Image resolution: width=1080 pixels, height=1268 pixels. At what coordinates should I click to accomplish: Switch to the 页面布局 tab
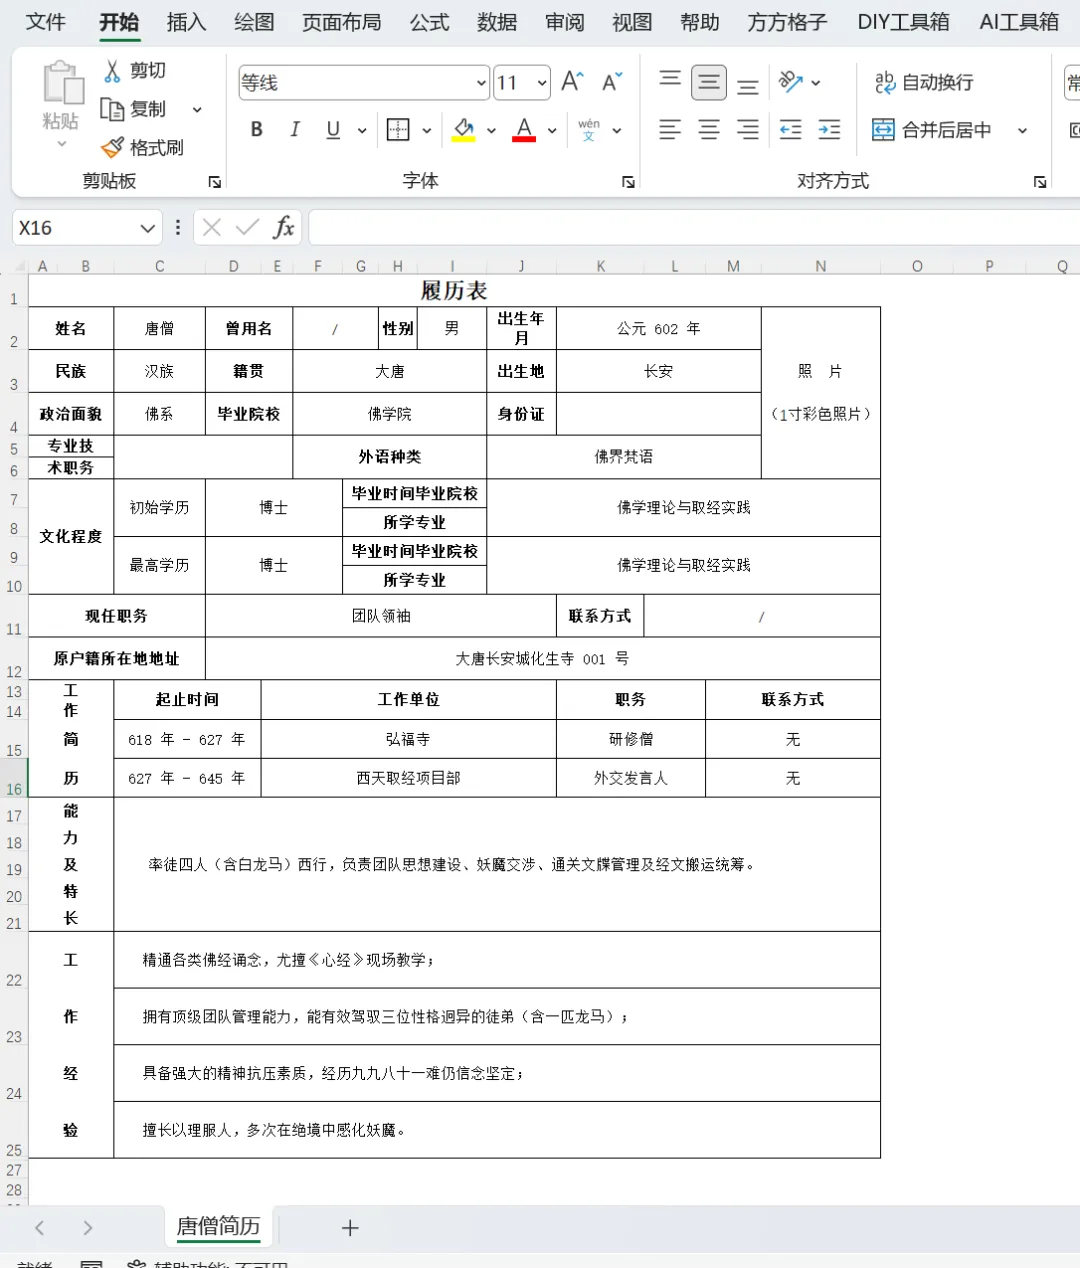click(x=342, y=22)
